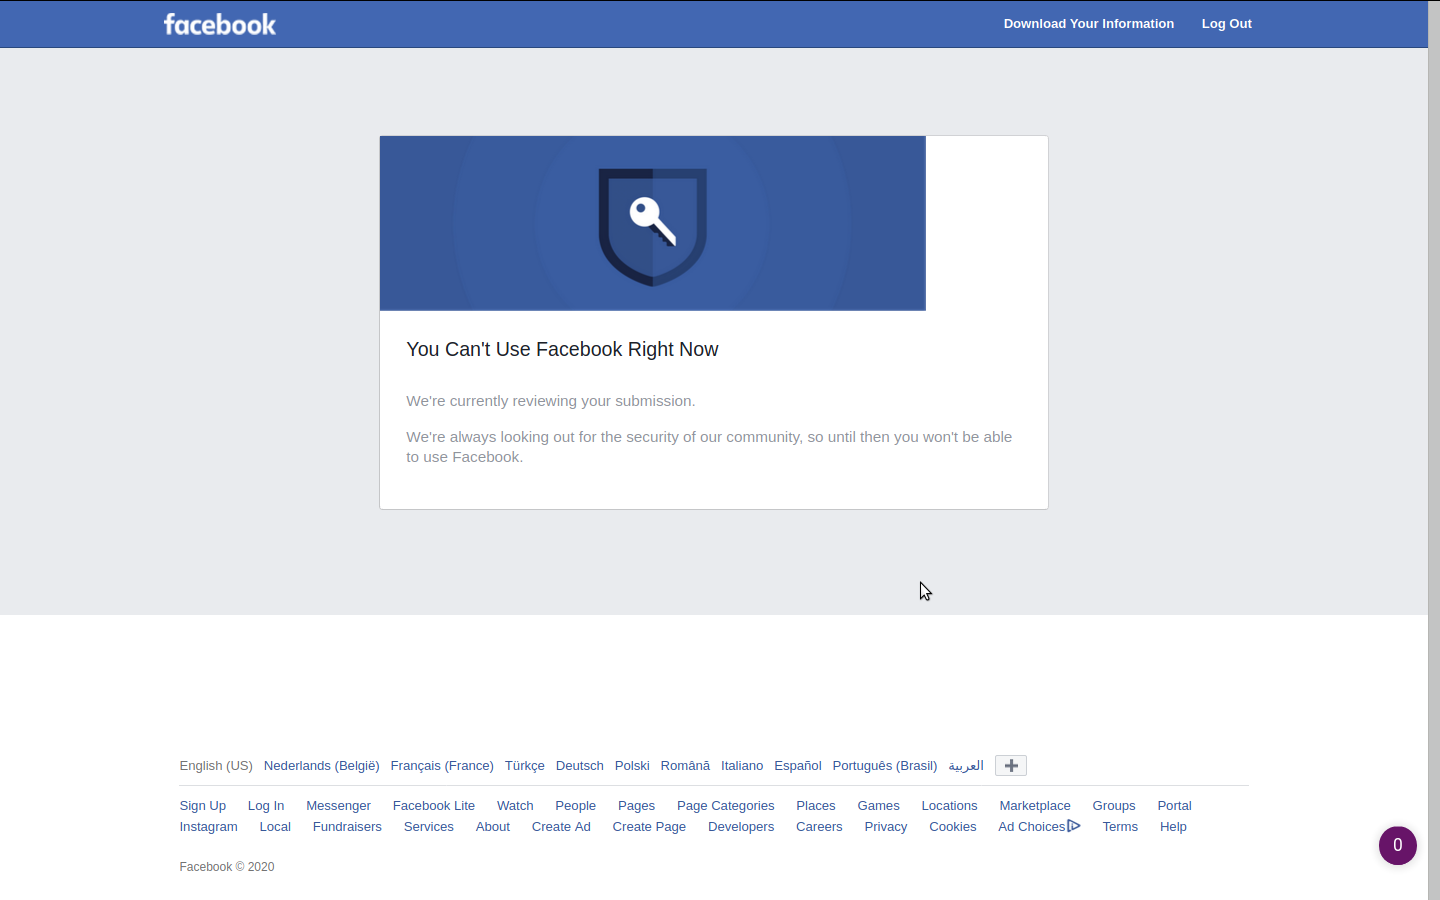The image size is (1440, 900).
Task: Open the Messenger footer link
Action: point(338,806)
